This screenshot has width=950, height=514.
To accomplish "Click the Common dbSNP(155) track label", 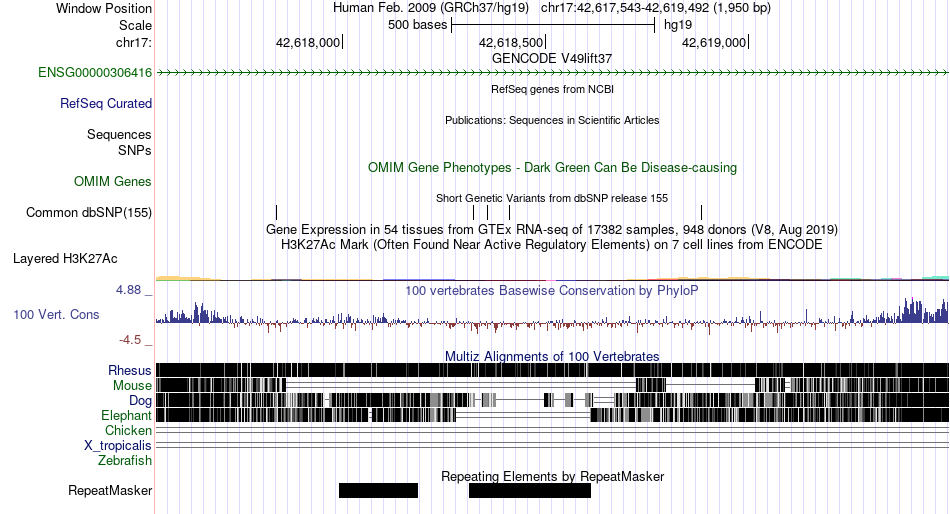I will tap(89, 213).
